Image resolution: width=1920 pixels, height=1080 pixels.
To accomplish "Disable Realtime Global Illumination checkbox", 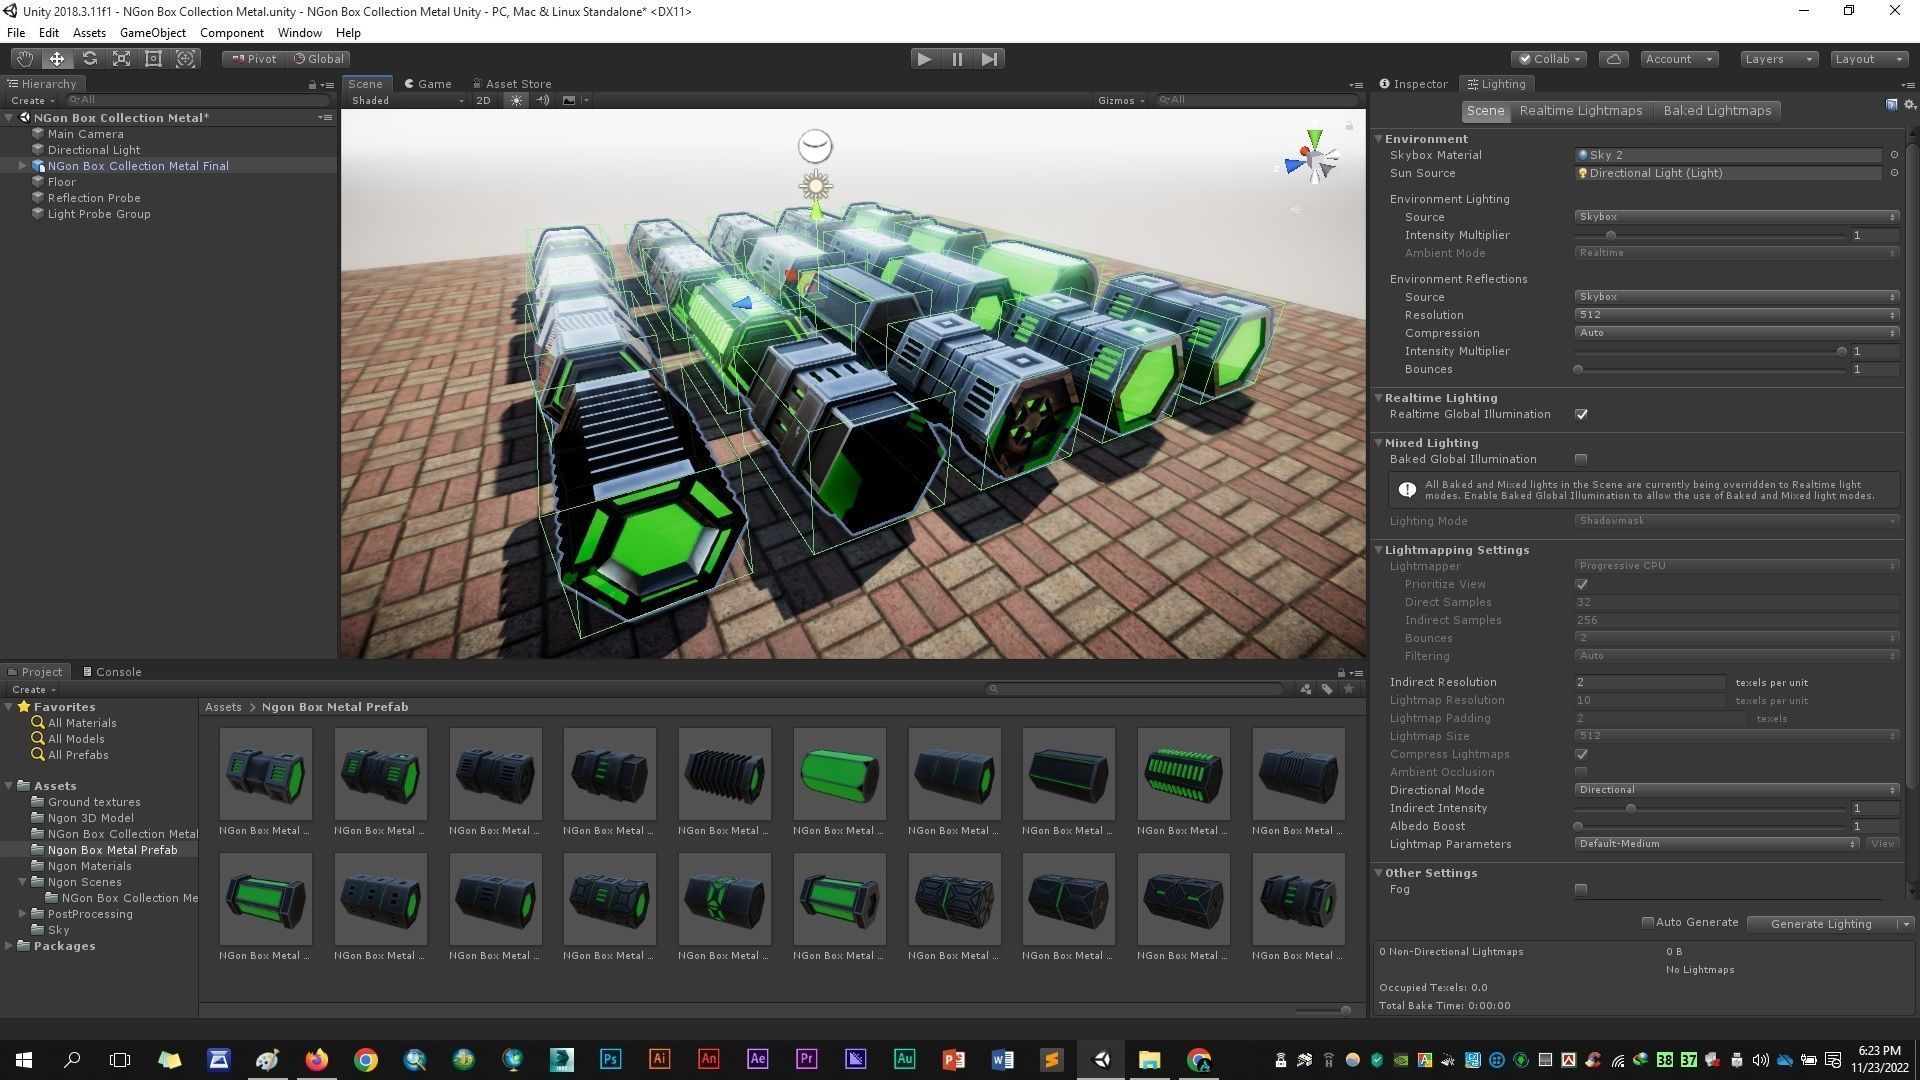I will (1581, 414).
